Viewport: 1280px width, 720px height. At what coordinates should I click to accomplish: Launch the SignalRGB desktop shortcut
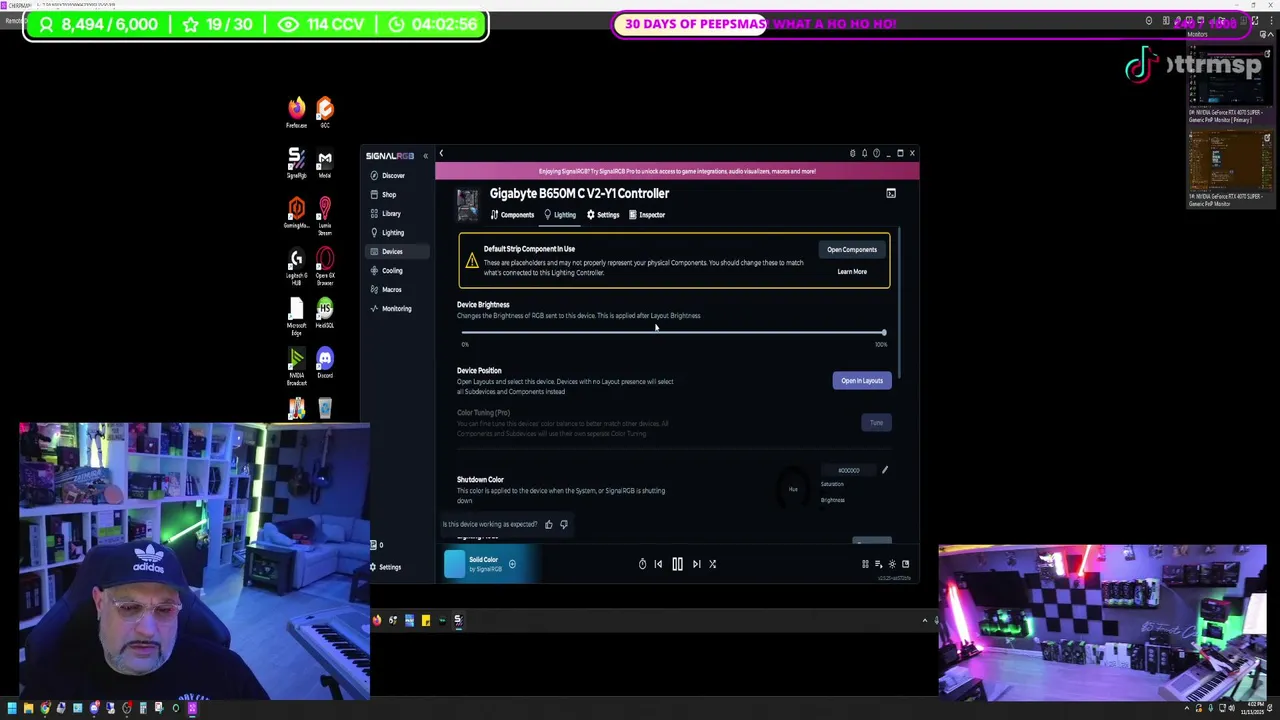click(x=296, y=163)
